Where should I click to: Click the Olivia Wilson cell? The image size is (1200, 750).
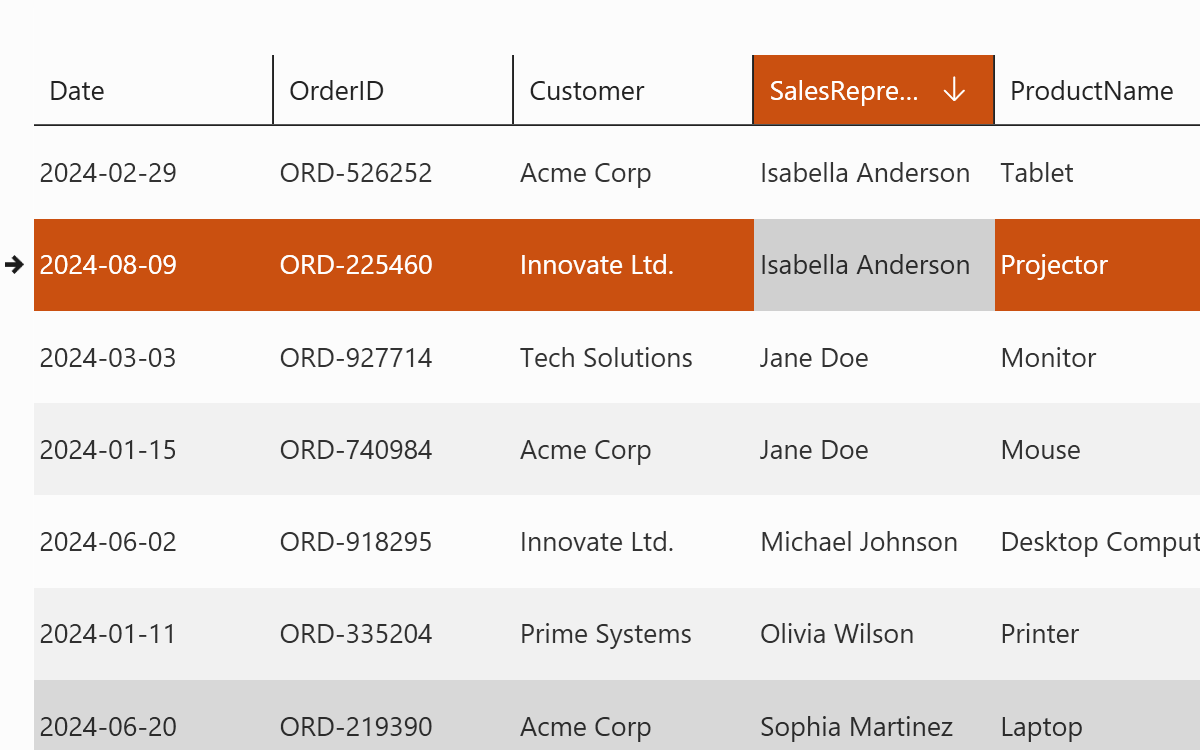tap(837, 634)
